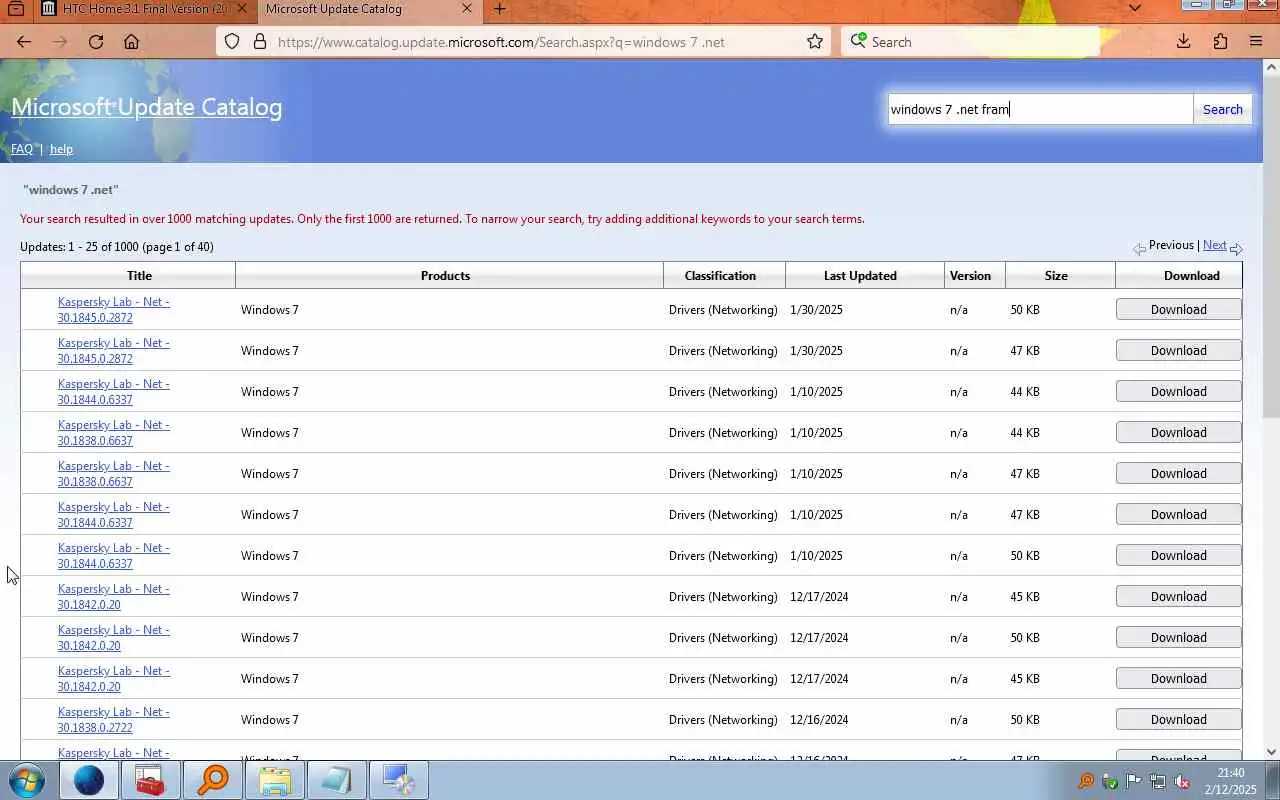Click the scrollbar down arrow
Image resolution: width=1280 pixels, height=800 pixels.
click(1271, 751)
